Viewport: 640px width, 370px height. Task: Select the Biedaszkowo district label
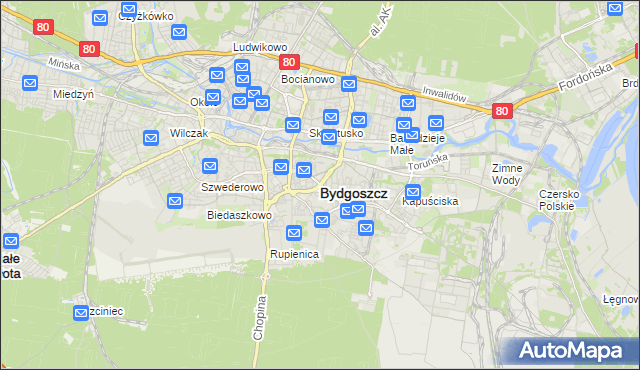(239, 215)
